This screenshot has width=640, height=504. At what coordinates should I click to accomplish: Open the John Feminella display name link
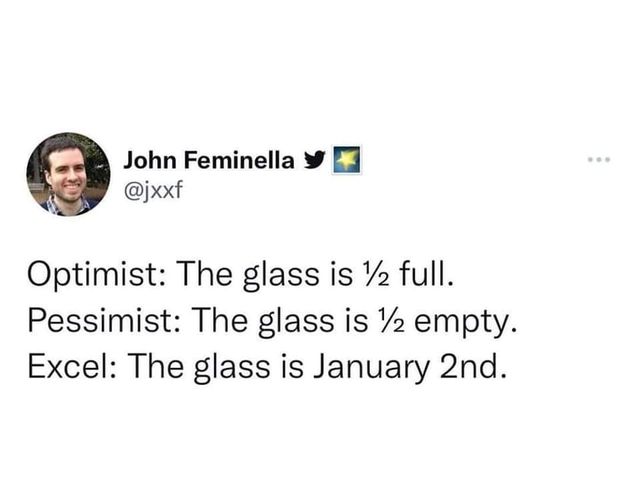point(208,160)
